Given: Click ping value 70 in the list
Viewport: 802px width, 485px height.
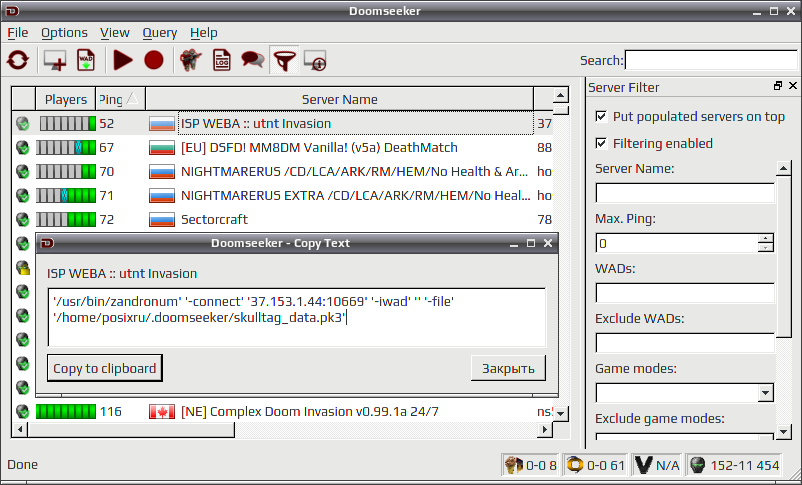Looking at the screenshot, I should click(x=106, y=171).
